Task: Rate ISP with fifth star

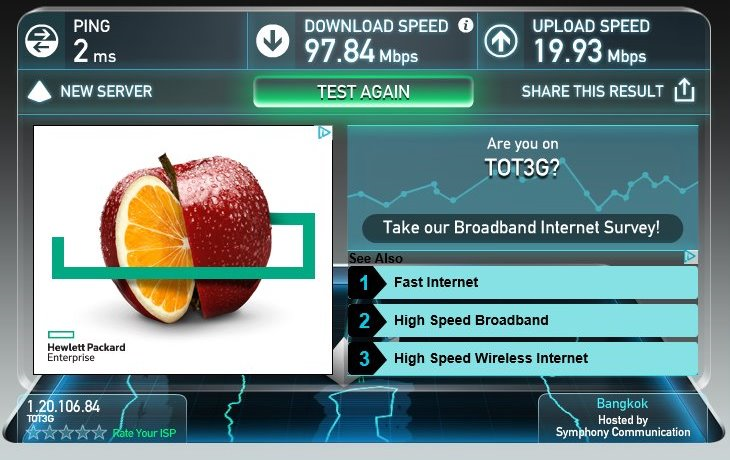Action: coord(99,433)
